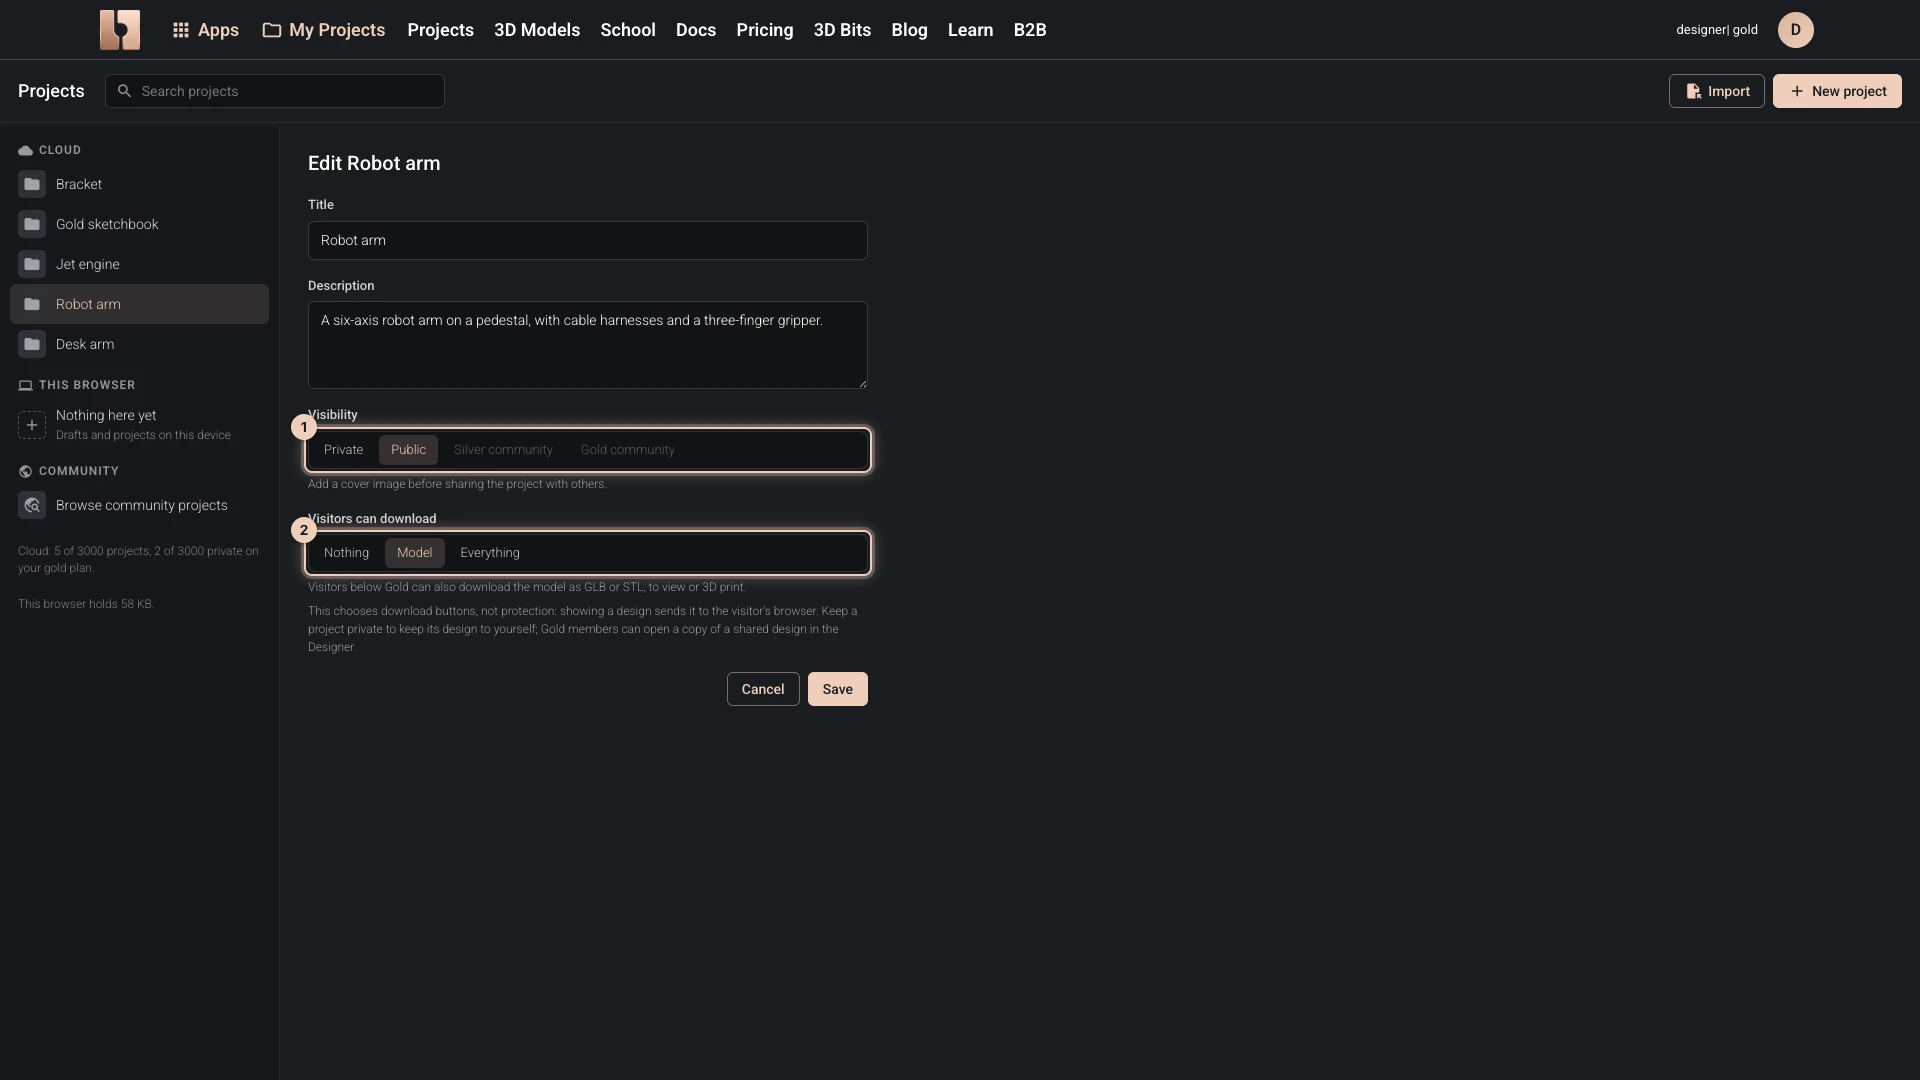
Task: Click the Cloud section cloud icon
Action: coord(25,150)
